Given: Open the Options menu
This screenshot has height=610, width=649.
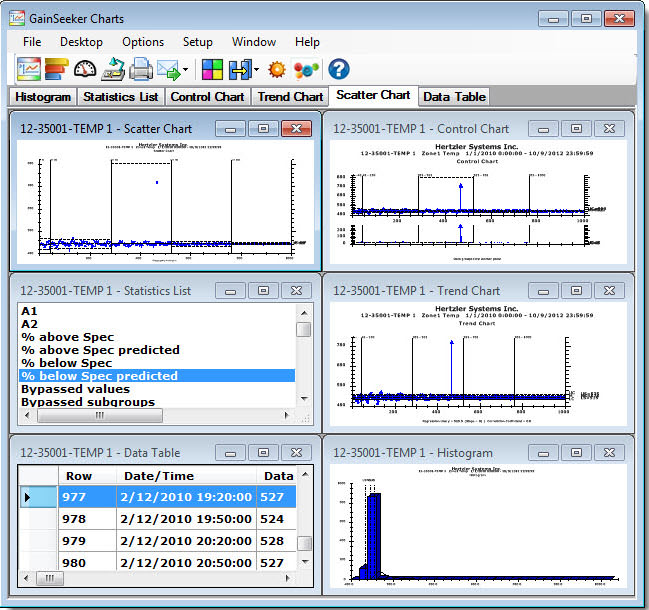Looking at the screenshot, I should coord(143,42).
